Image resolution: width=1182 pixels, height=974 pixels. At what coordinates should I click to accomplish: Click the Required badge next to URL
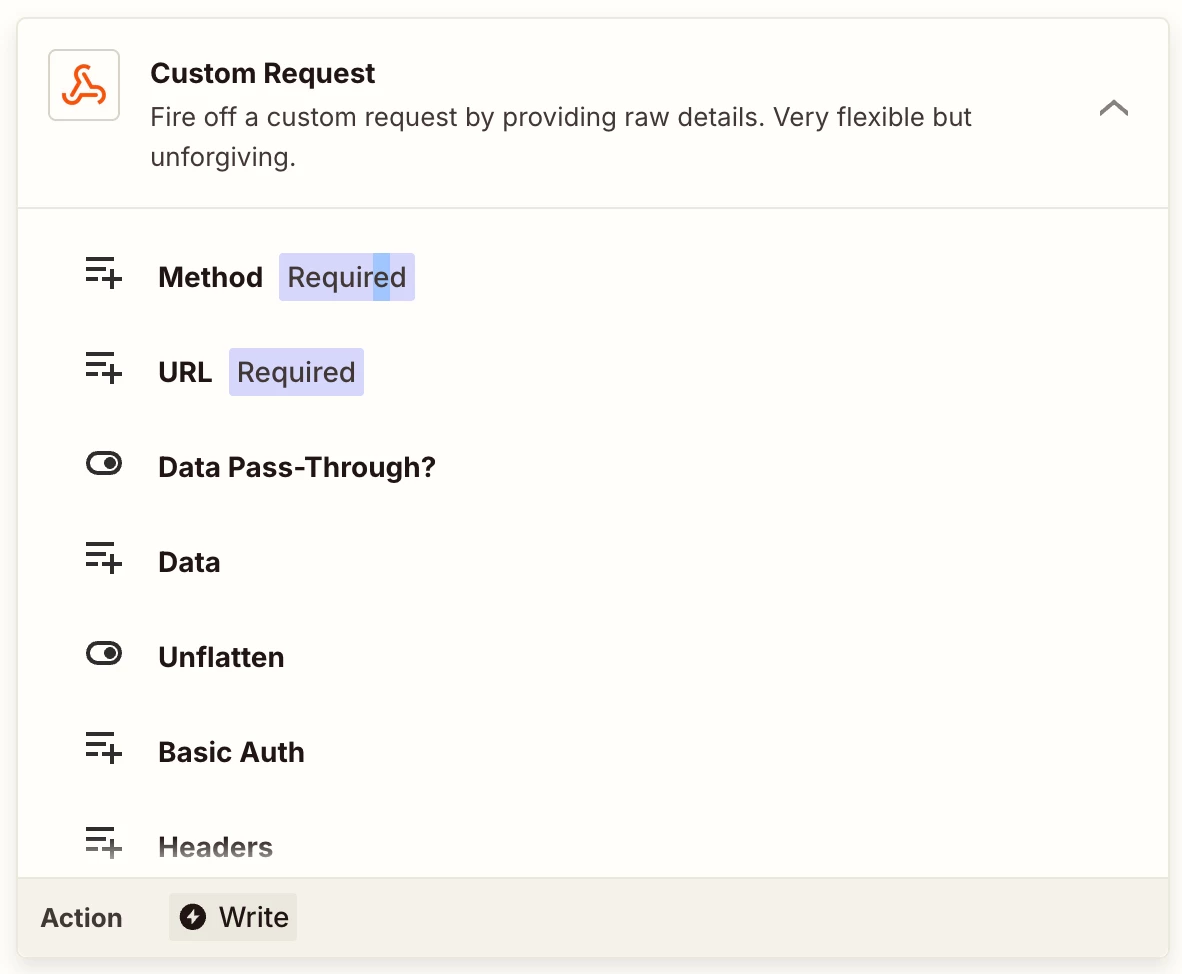296,372
